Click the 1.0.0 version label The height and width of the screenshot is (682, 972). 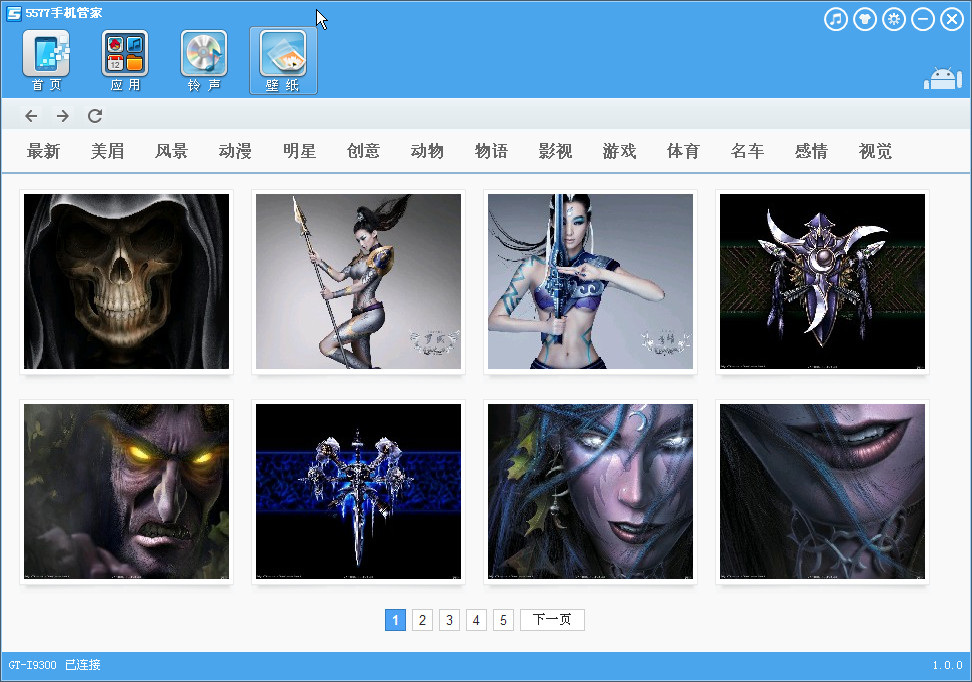[x=948, y=665]
